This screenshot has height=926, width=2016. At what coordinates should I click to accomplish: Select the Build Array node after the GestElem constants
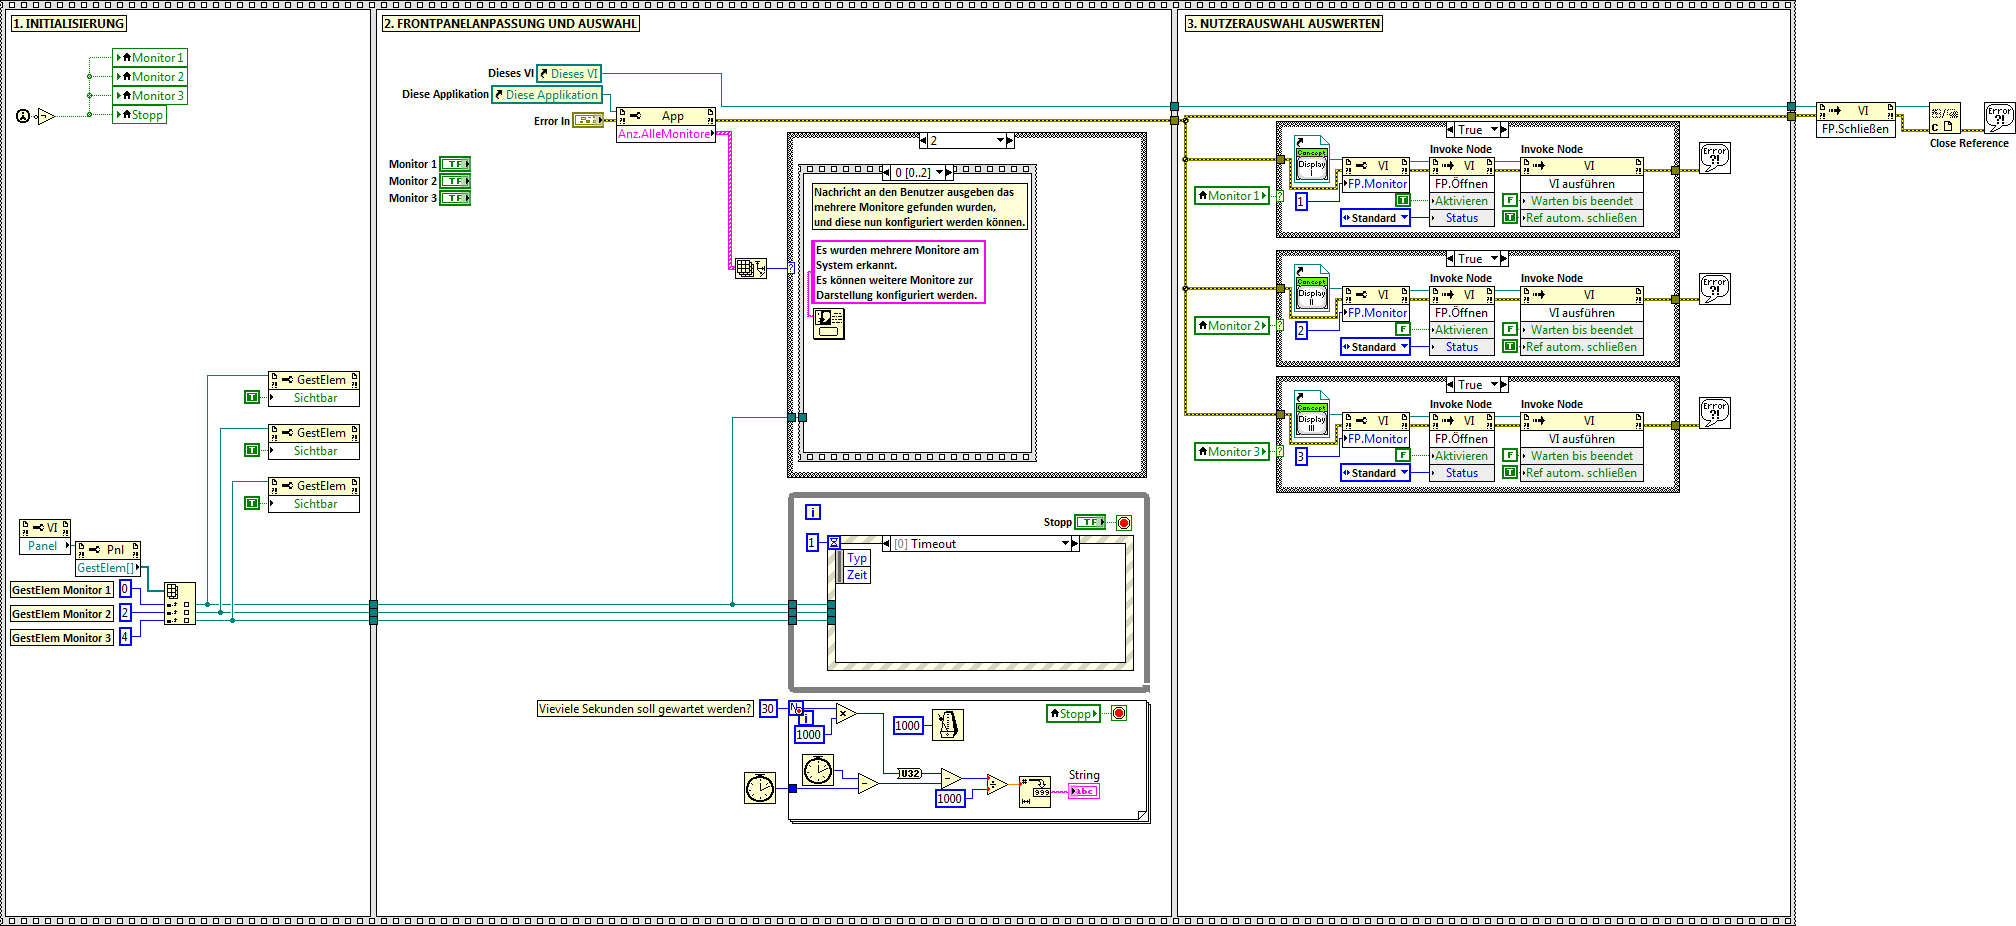pos(180,604)
